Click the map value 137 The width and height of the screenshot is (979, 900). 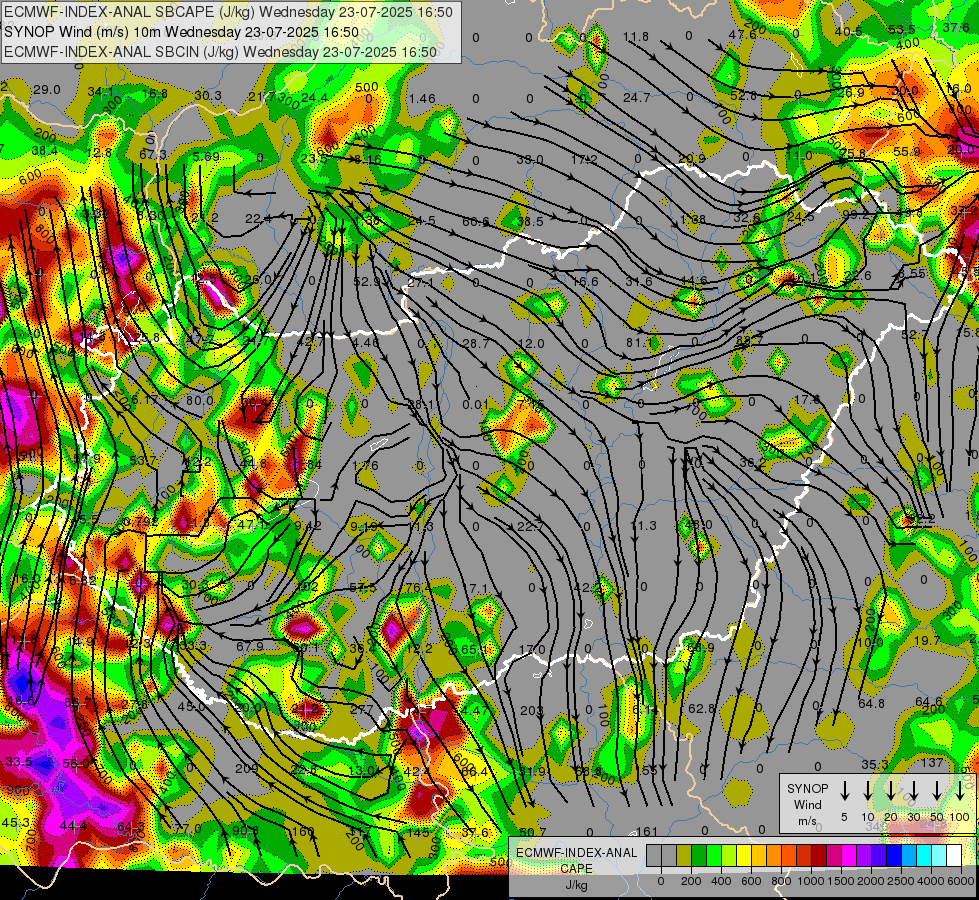click(932, 763)
